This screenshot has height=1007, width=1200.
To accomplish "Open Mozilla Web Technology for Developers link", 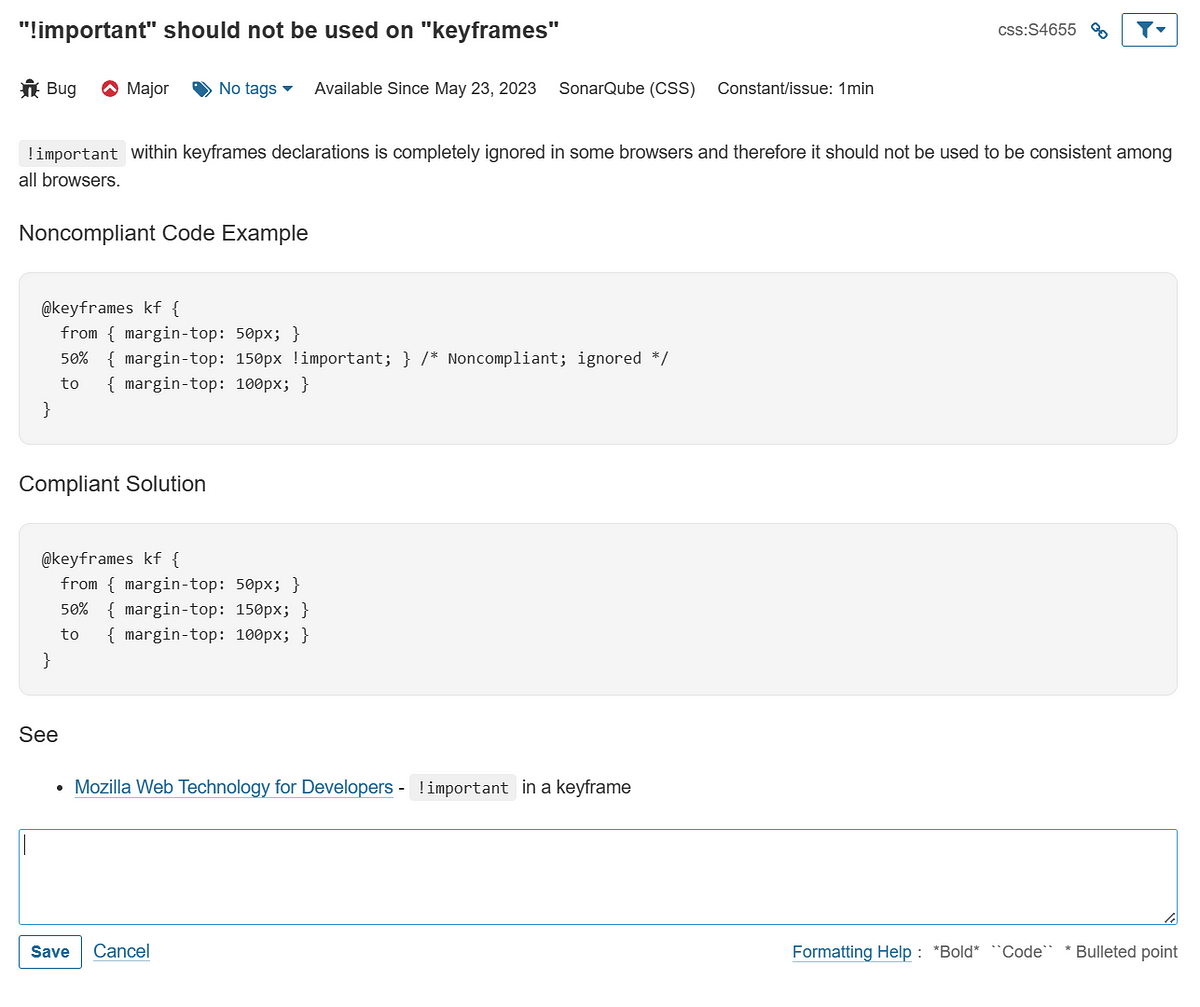I will (x=233, y=787).
